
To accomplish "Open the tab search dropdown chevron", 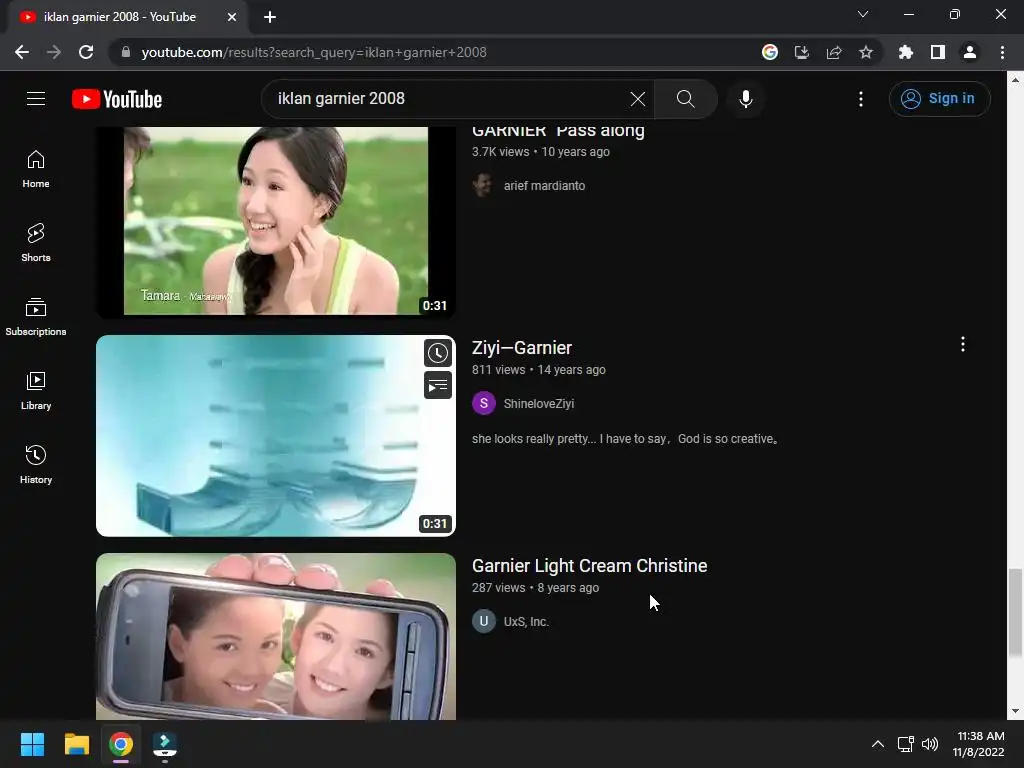I will (x=863, y=14).
